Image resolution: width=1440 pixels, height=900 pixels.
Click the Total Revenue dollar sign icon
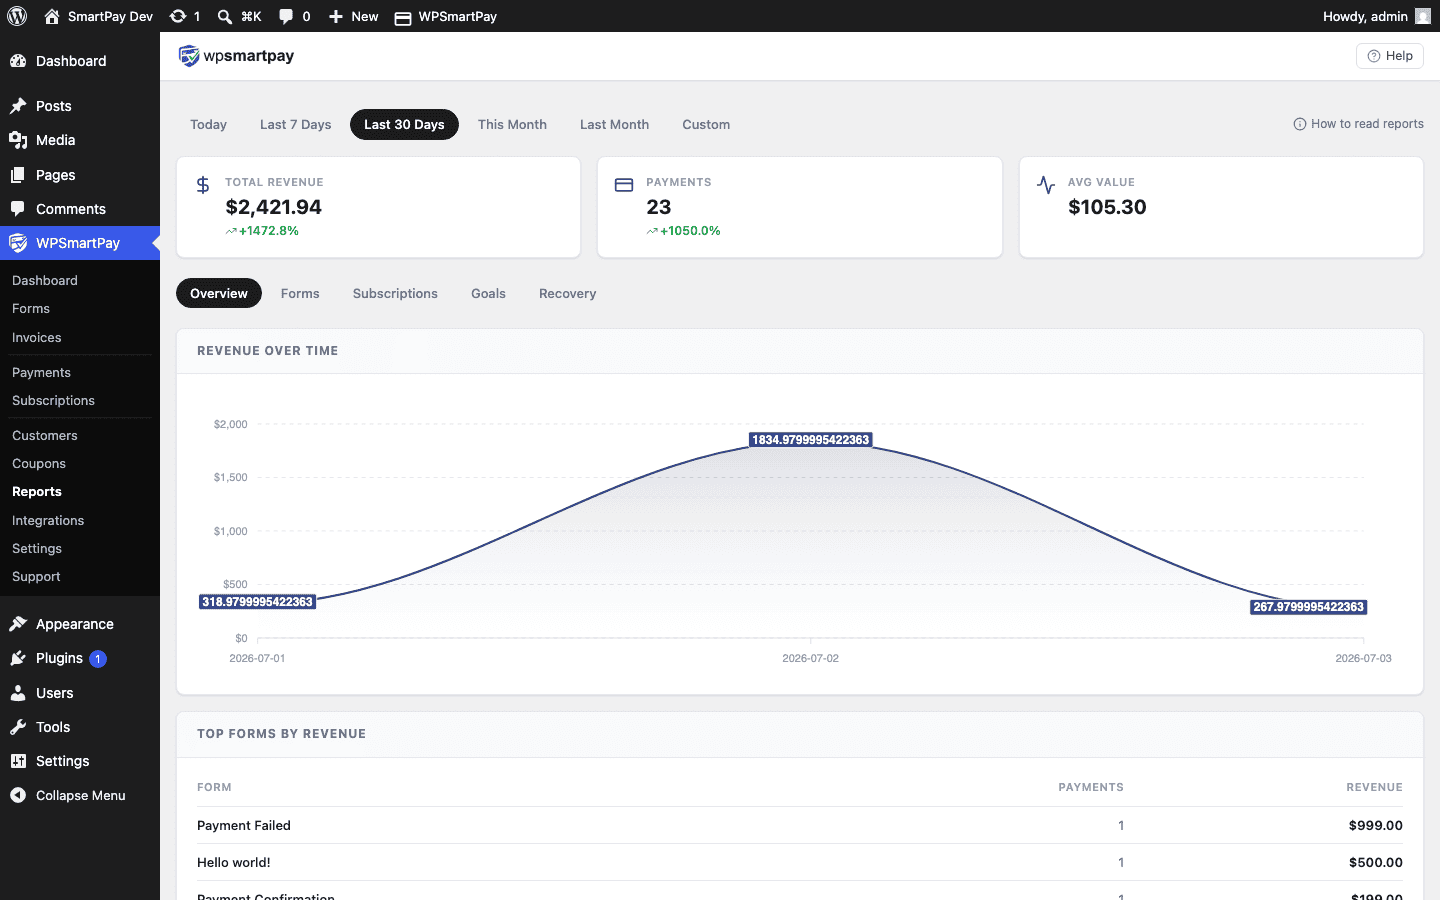tap(203, 185)
